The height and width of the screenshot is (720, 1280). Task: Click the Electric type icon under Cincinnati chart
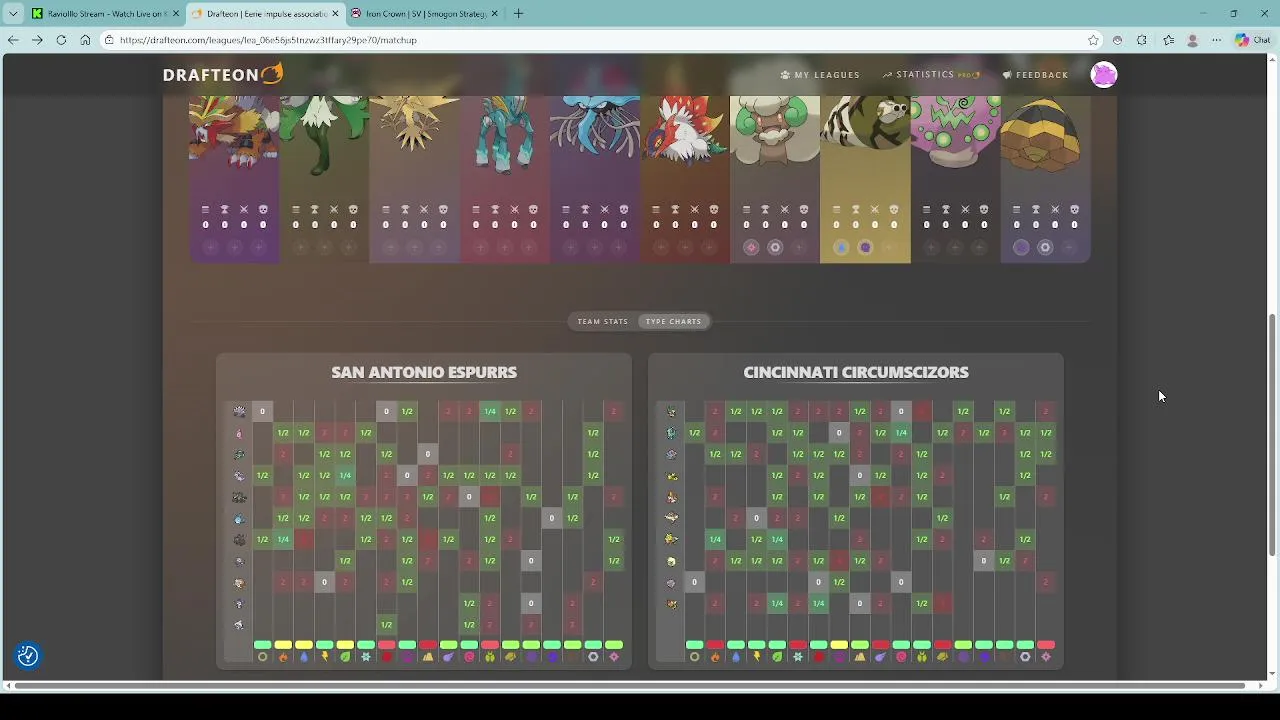756,657
